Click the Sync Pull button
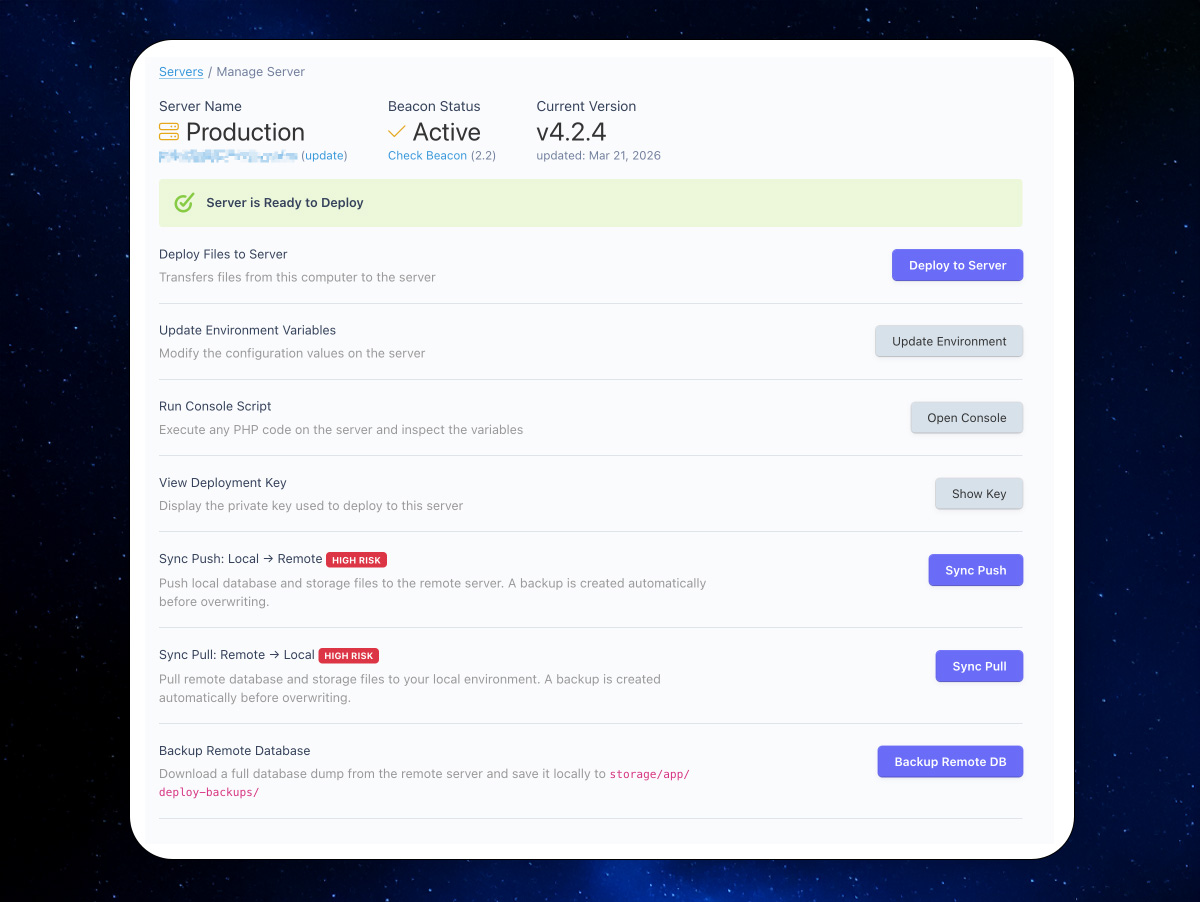This screenshot has height=902, width=1200. coord(978,666)
